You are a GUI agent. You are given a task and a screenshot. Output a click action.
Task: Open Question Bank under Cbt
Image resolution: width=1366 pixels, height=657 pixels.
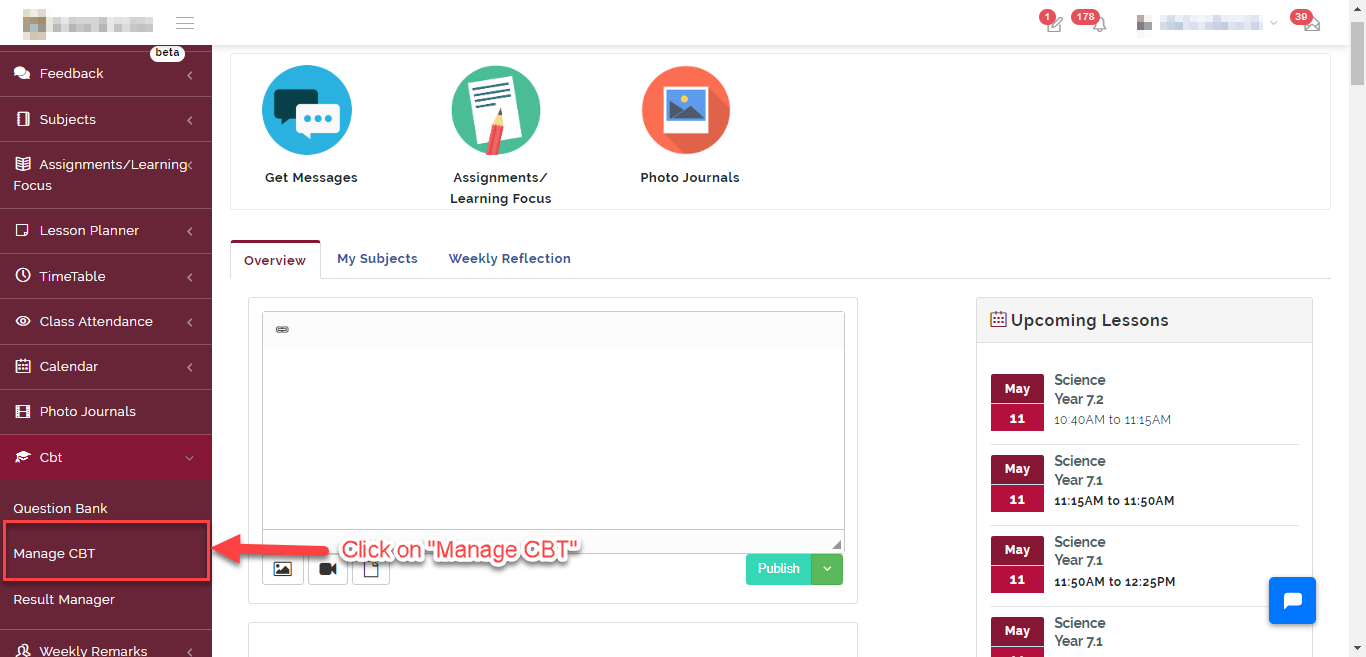click(x=60, y=508)
